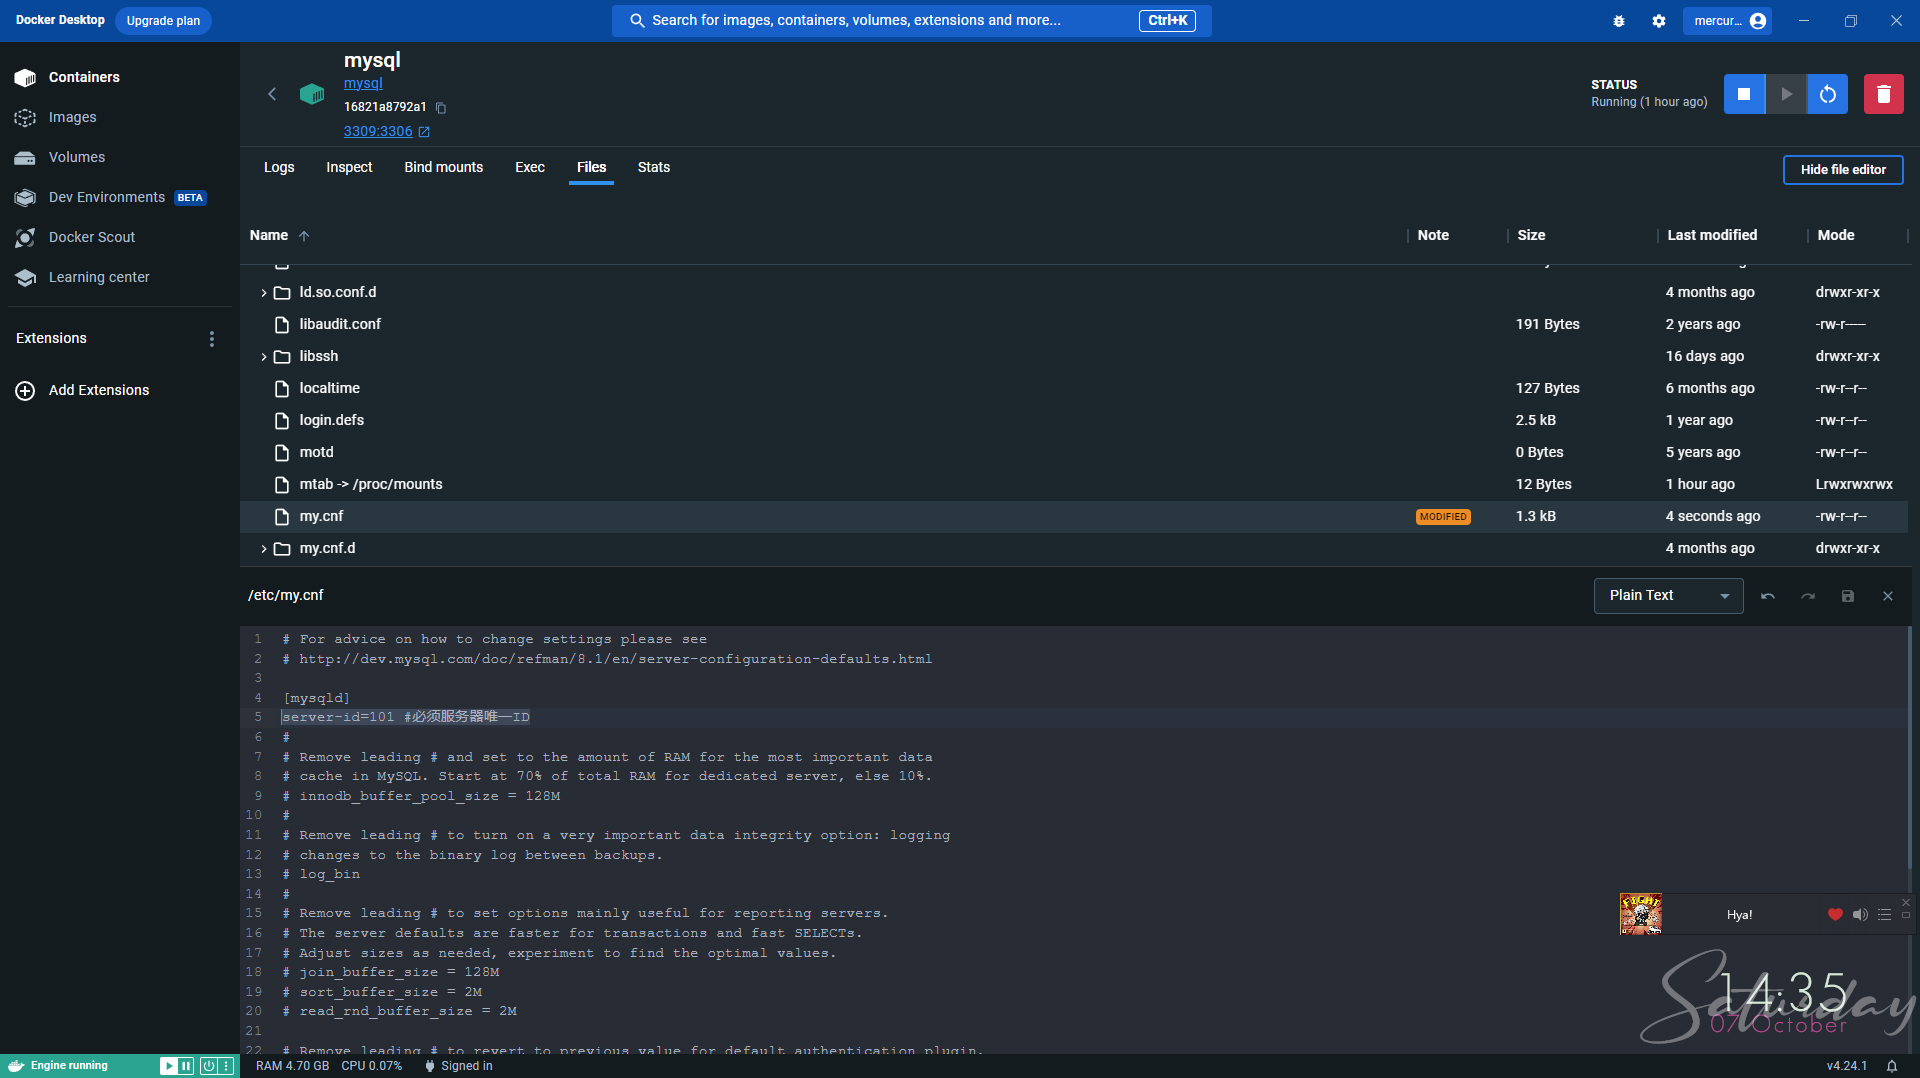This screenshot has width=1920, height=1078.
Task: Pause the Docker engine from status bar
Action: pos(186,1066)
